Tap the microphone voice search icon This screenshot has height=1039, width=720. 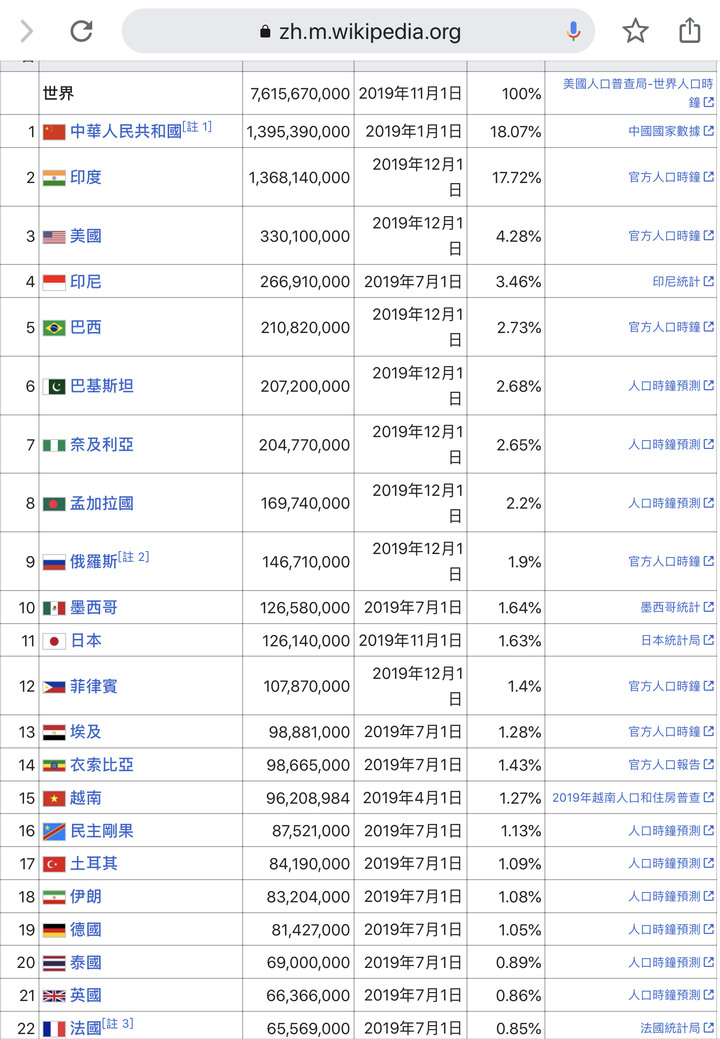pos(574,31)
